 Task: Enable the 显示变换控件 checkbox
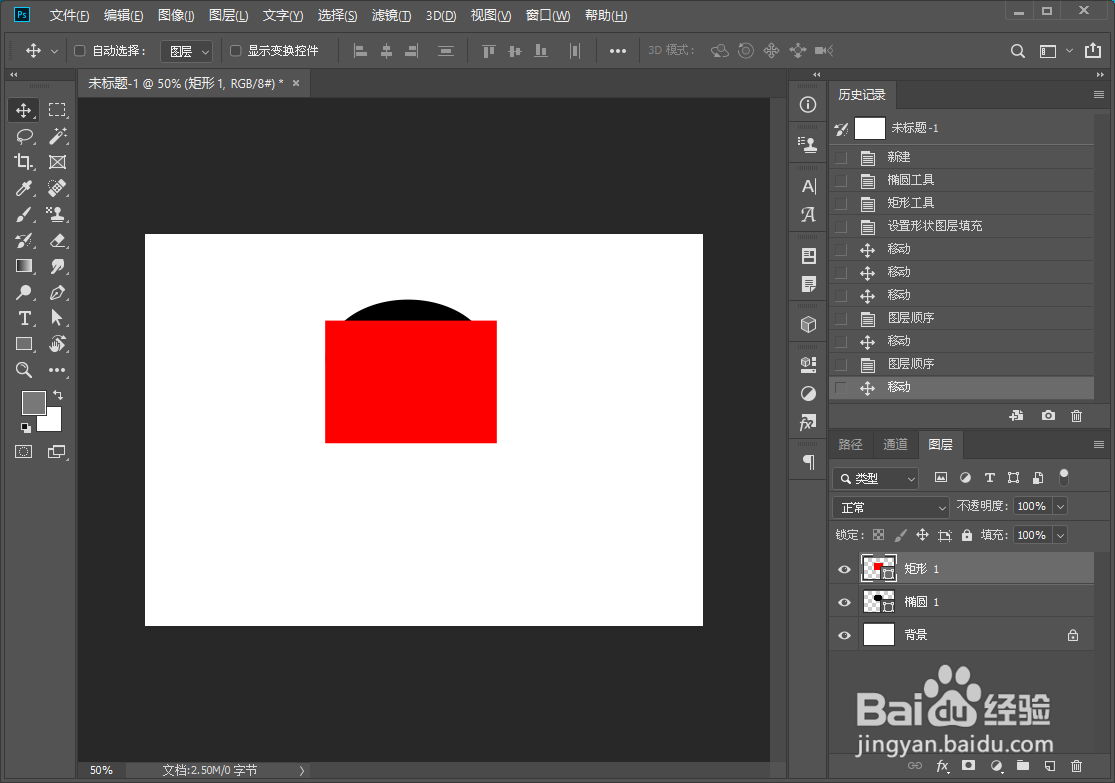click(235, 50)
